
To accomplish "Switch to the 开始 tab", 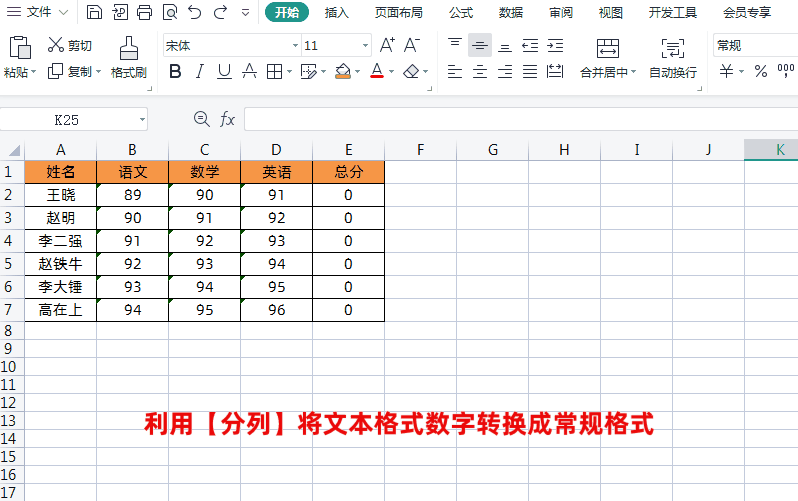I will [287, 12].
